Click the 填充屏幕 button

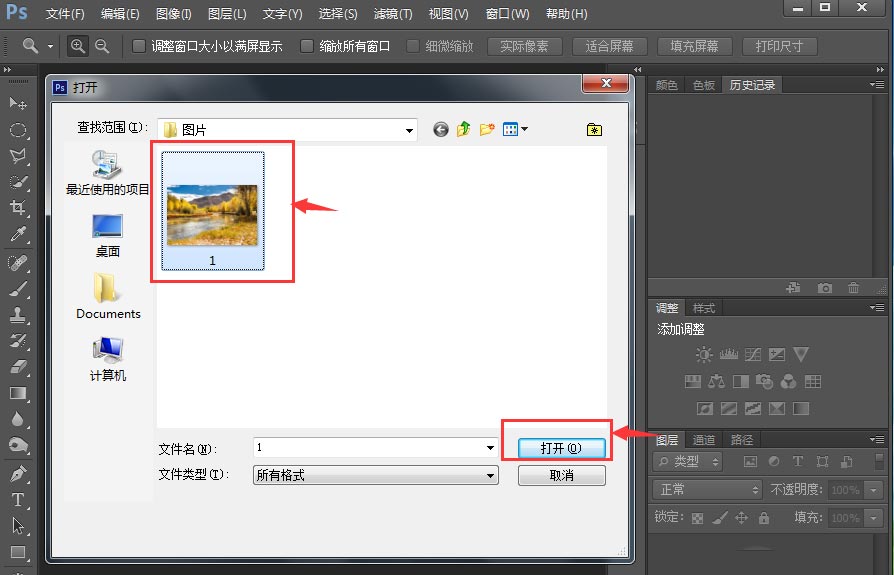coord(694,46)
